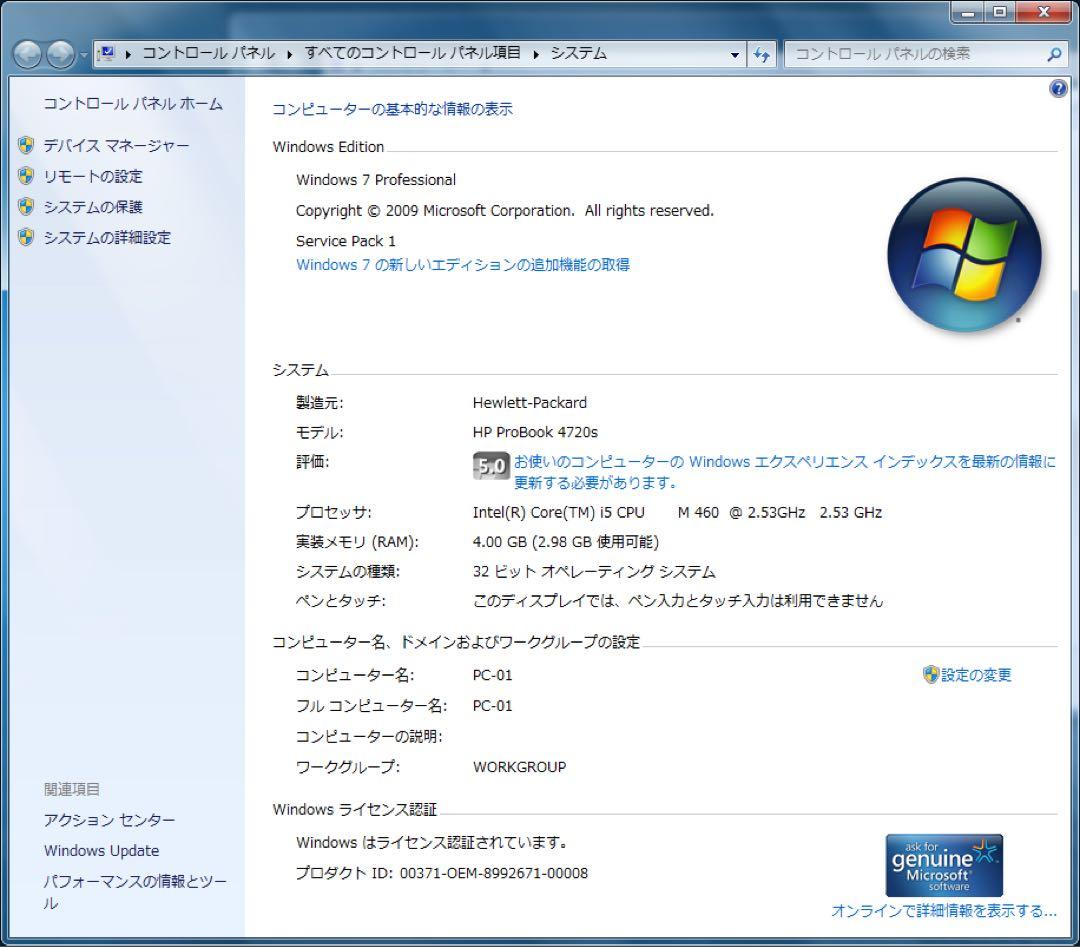
Task: Click text Windows はライセンス認証されています。
Action: coord(433,842)
